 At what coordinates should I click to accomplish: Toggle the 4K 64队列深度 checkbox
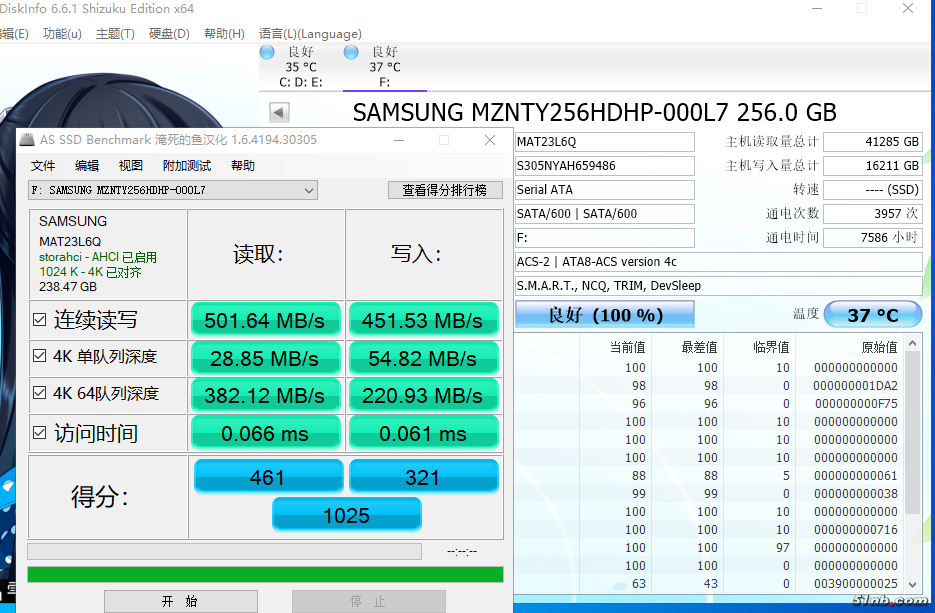pyautogui.click(x=40, y=394)
